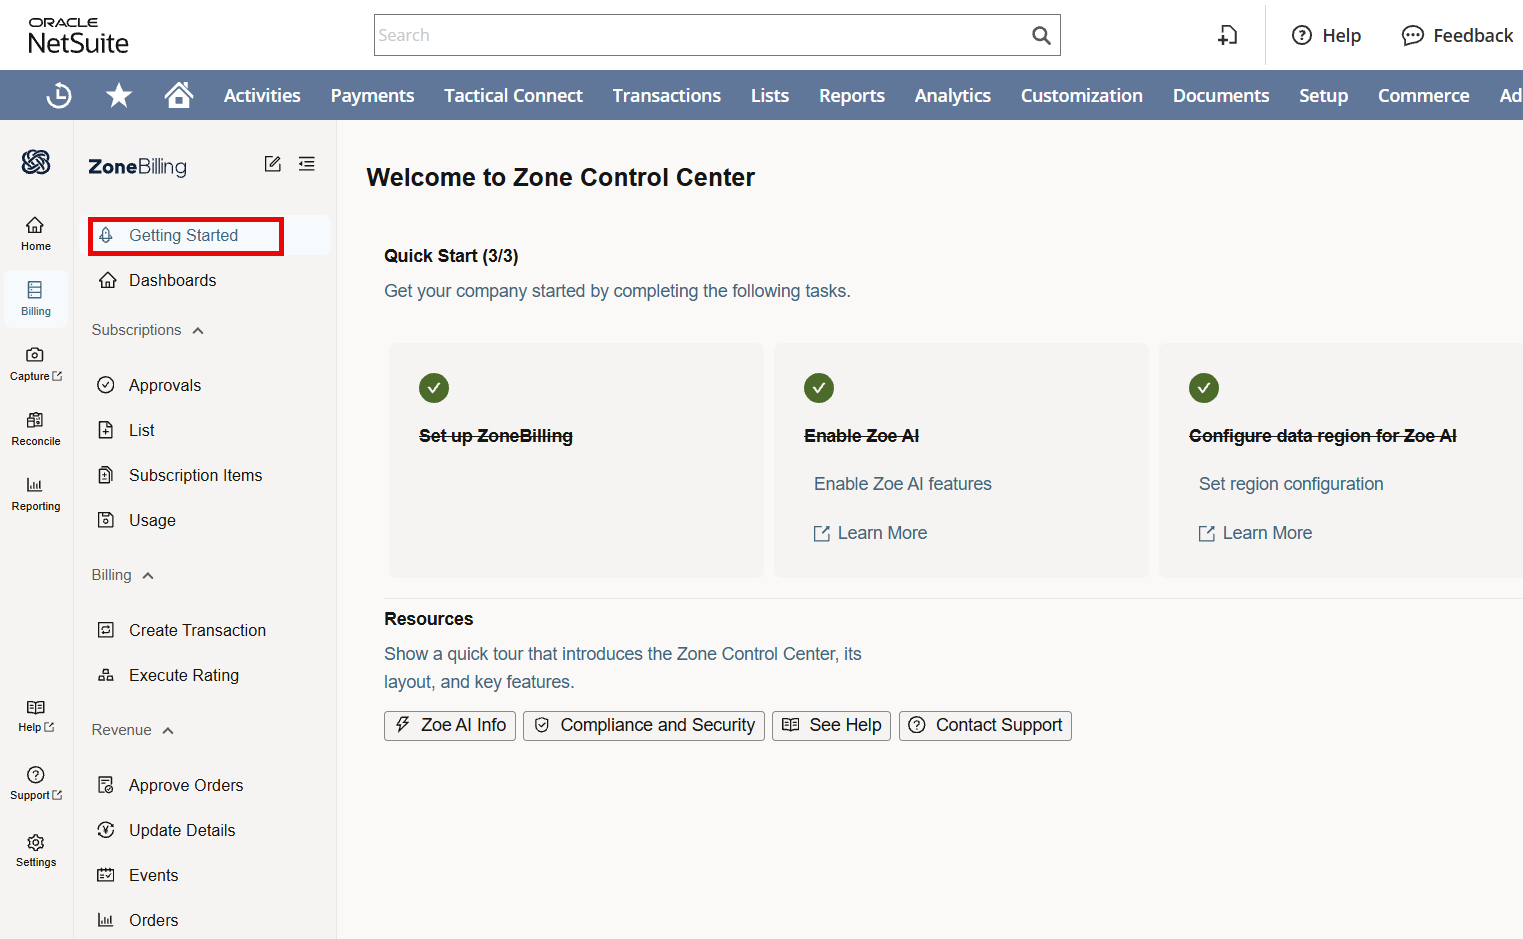The image size is (1523, 939).
Task: Click the search magnifier icon
Action: pos(1041,35)
